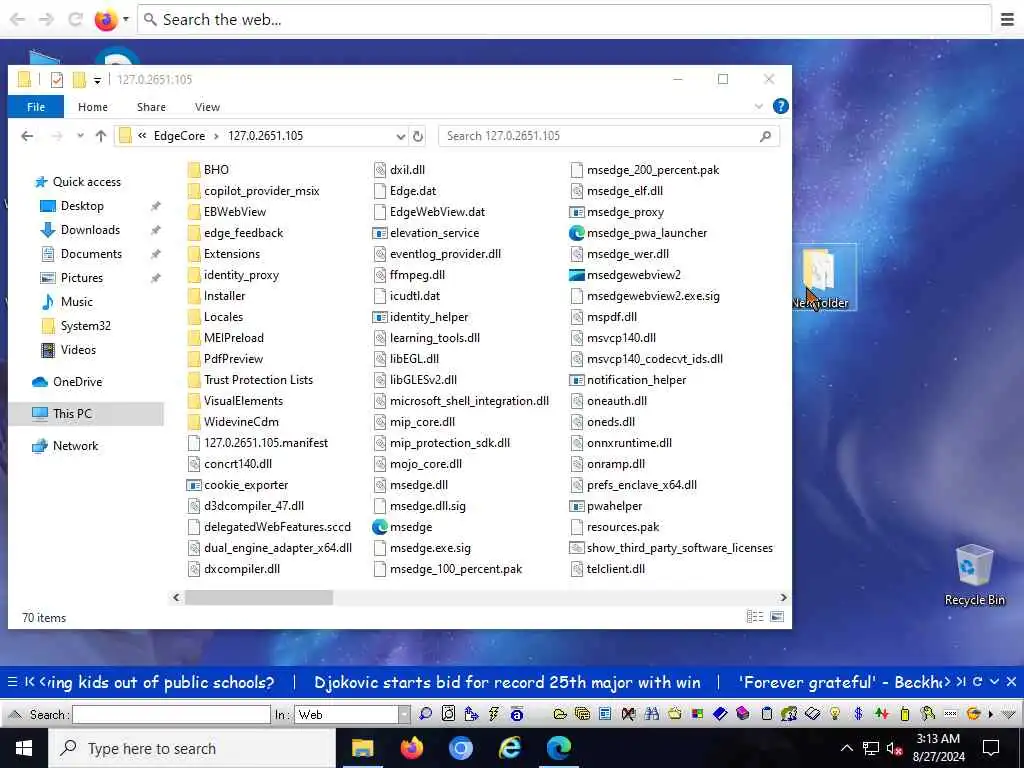Open msedge_pwa_launcher executable
The height and width of the screenshot is (768, 1024).
(x=637, y=232)
